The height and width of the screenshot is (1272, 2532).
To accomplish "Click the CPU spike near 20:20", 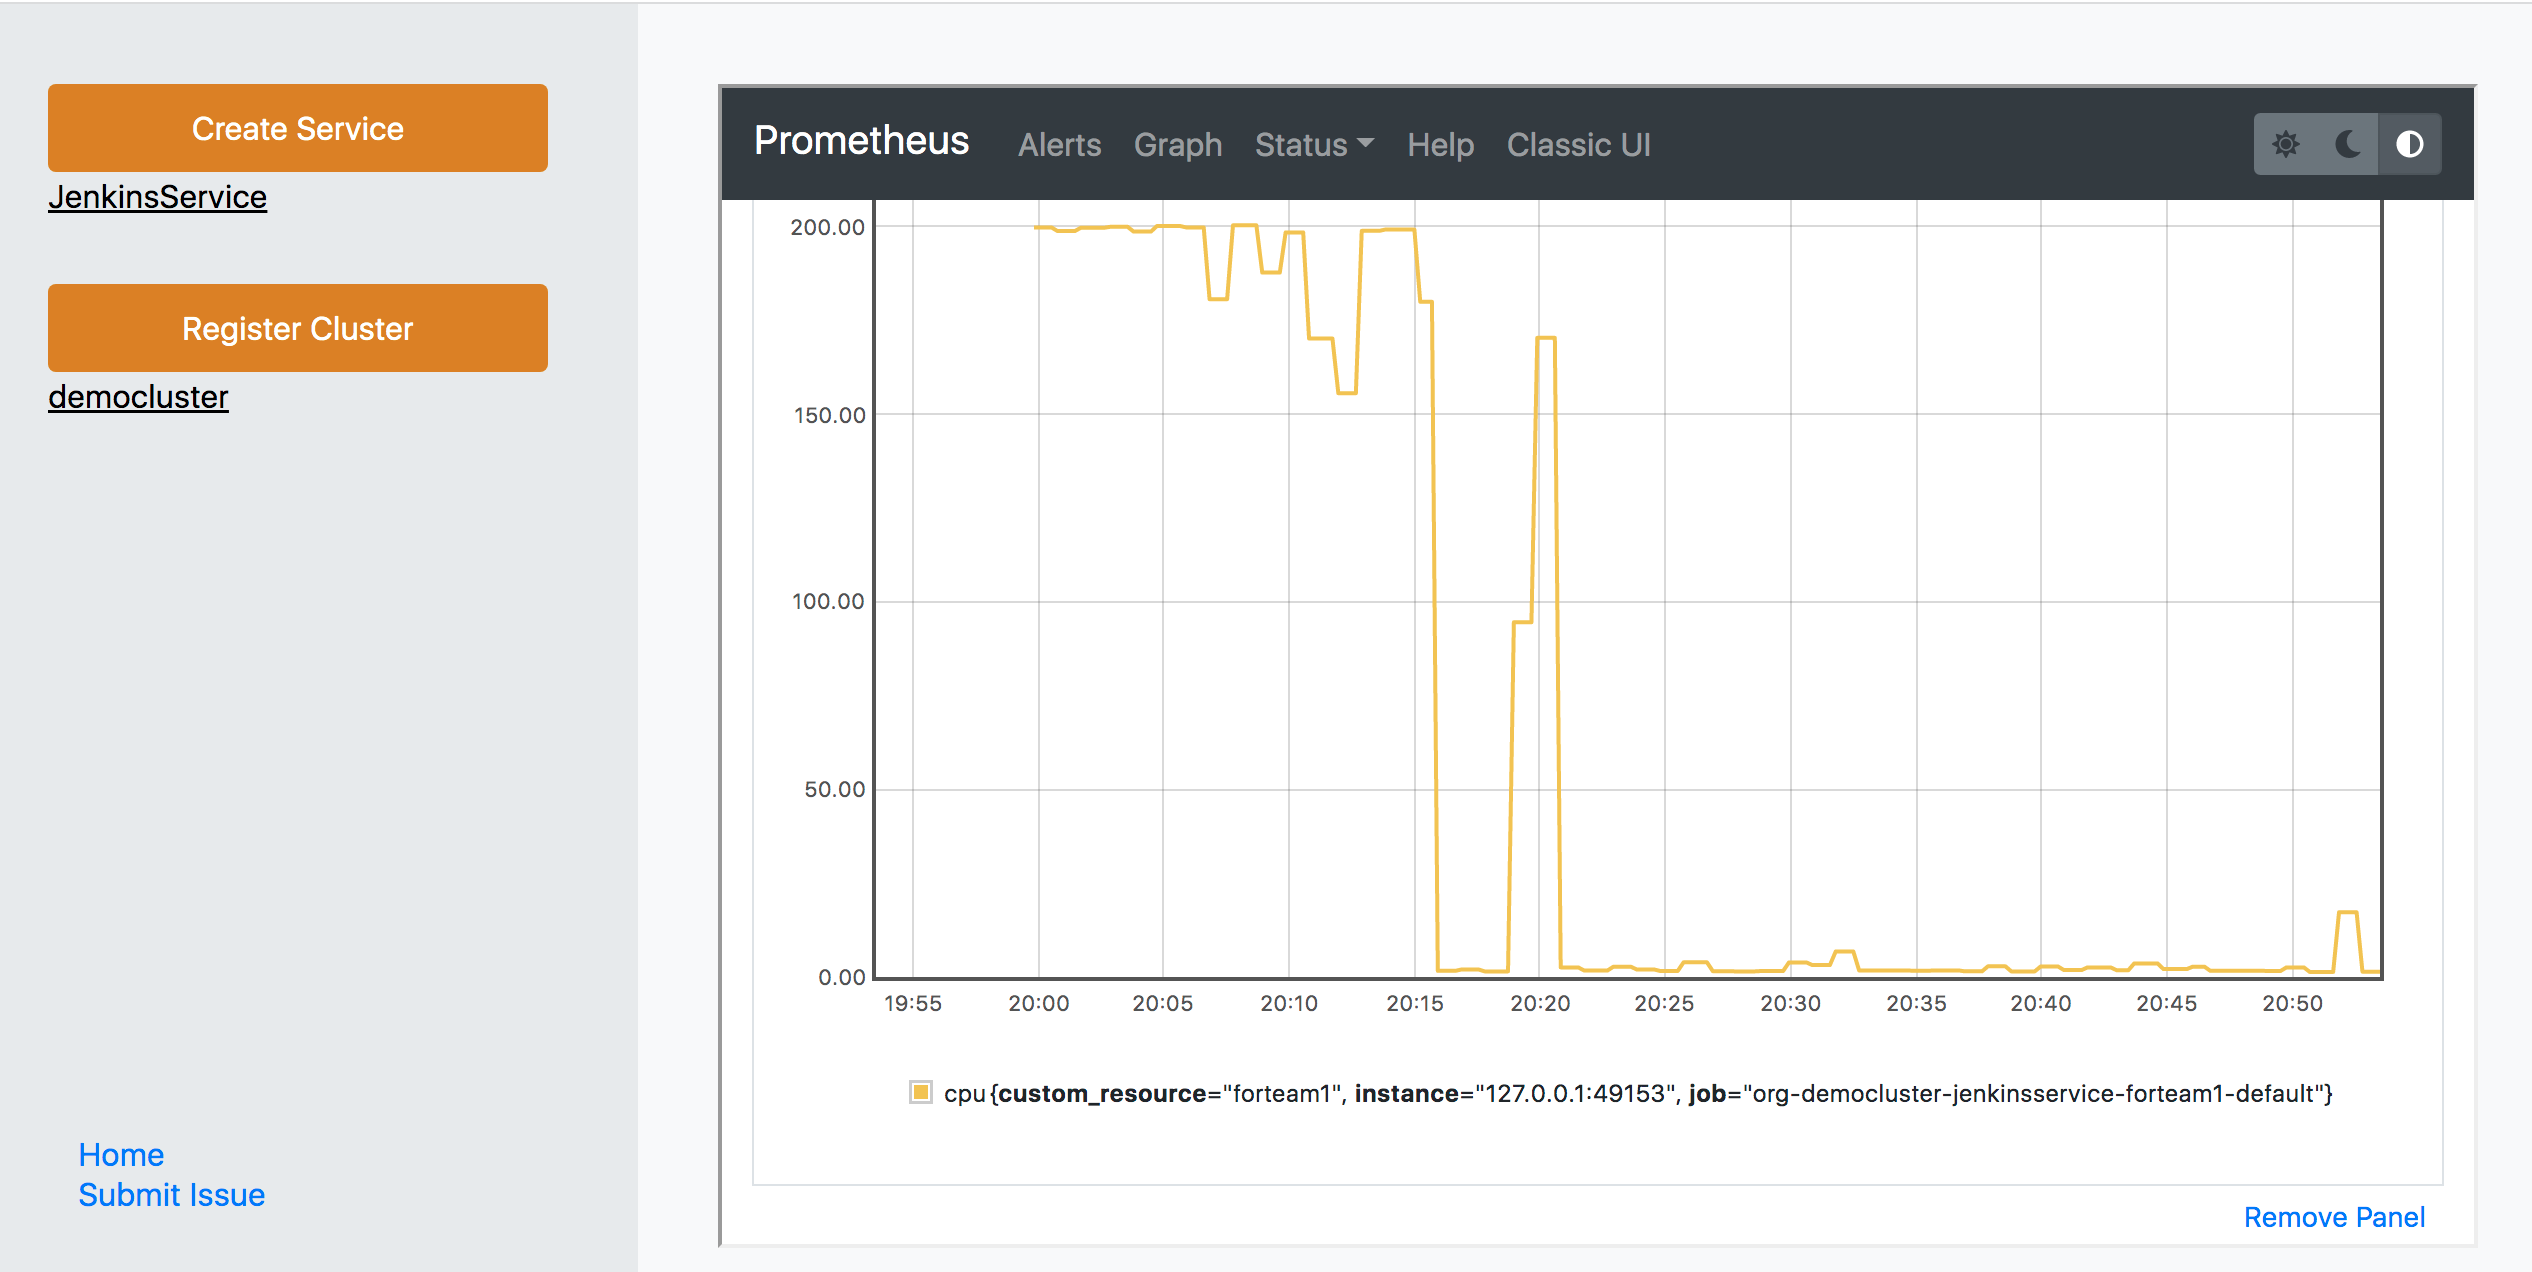I will [1546, 339].
